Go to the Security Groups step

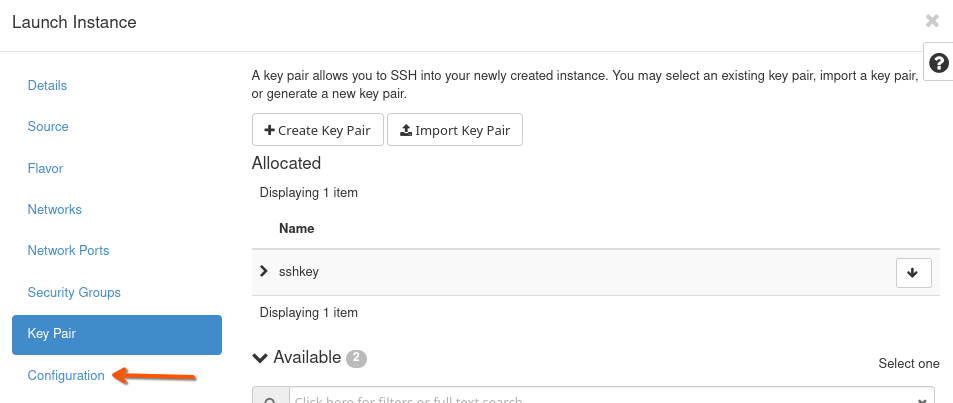click(74, 293)
